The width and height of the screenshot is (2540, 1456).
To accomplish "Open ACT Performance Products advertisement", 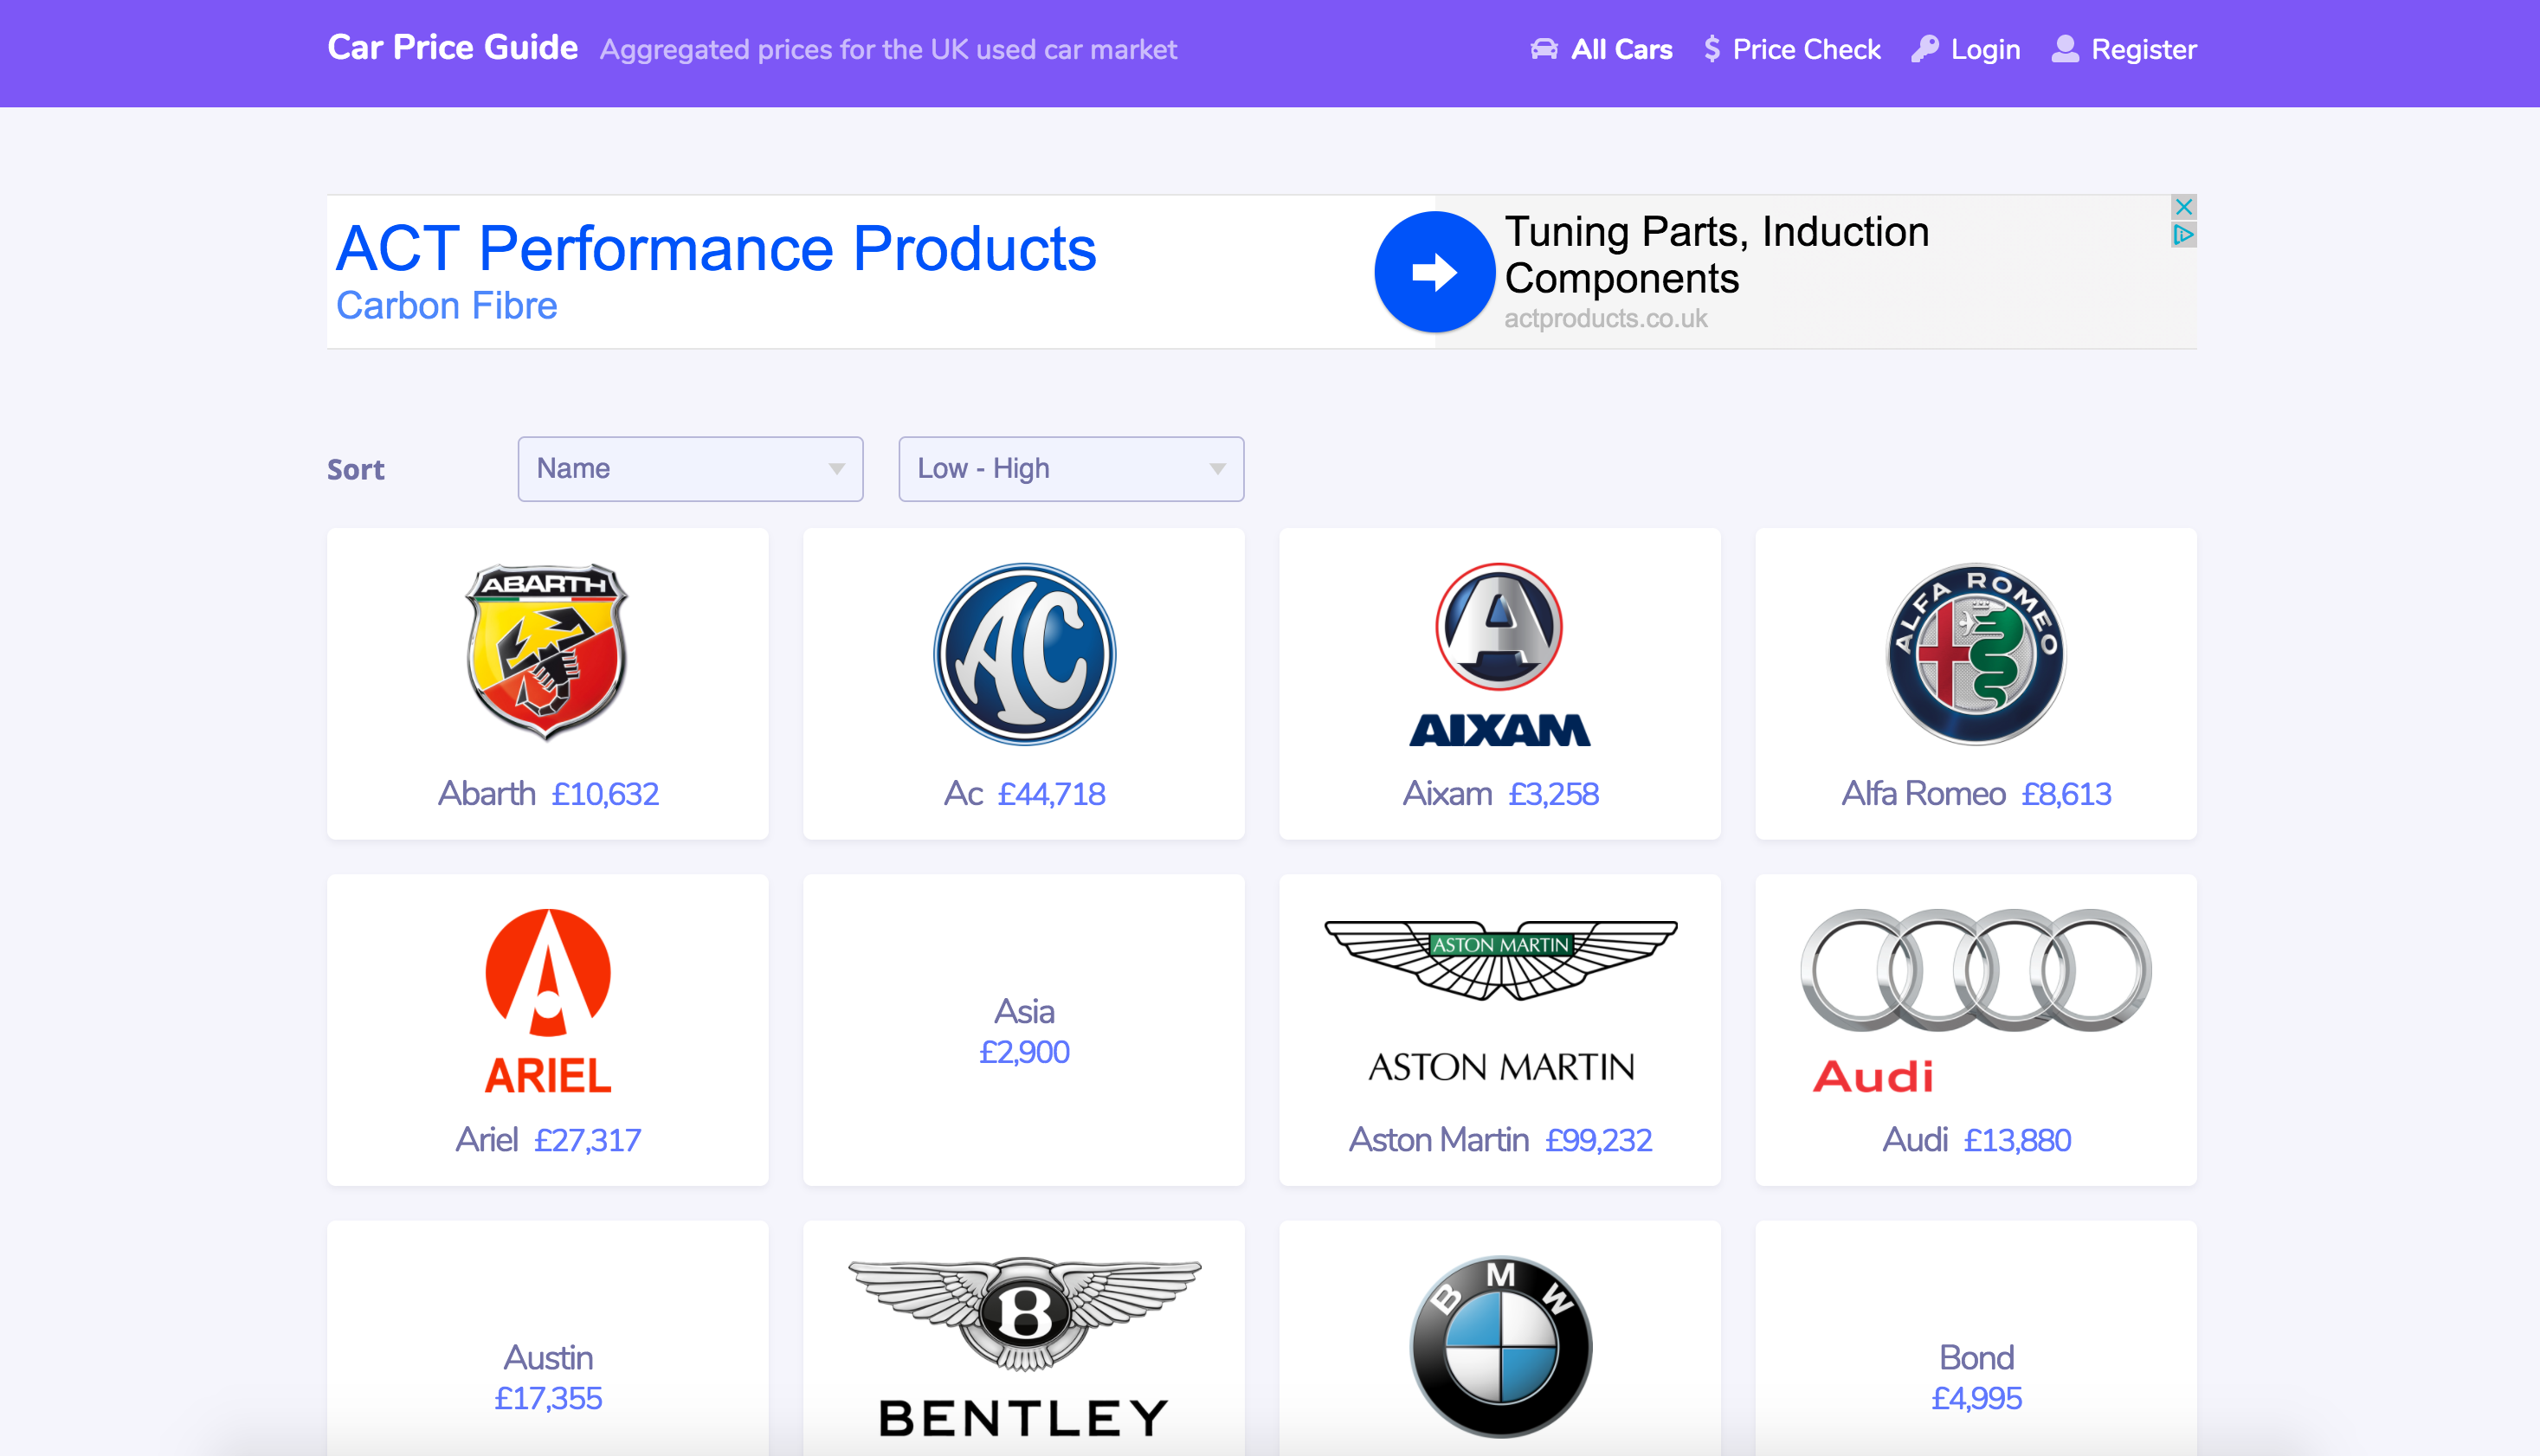I will [717, 249].
